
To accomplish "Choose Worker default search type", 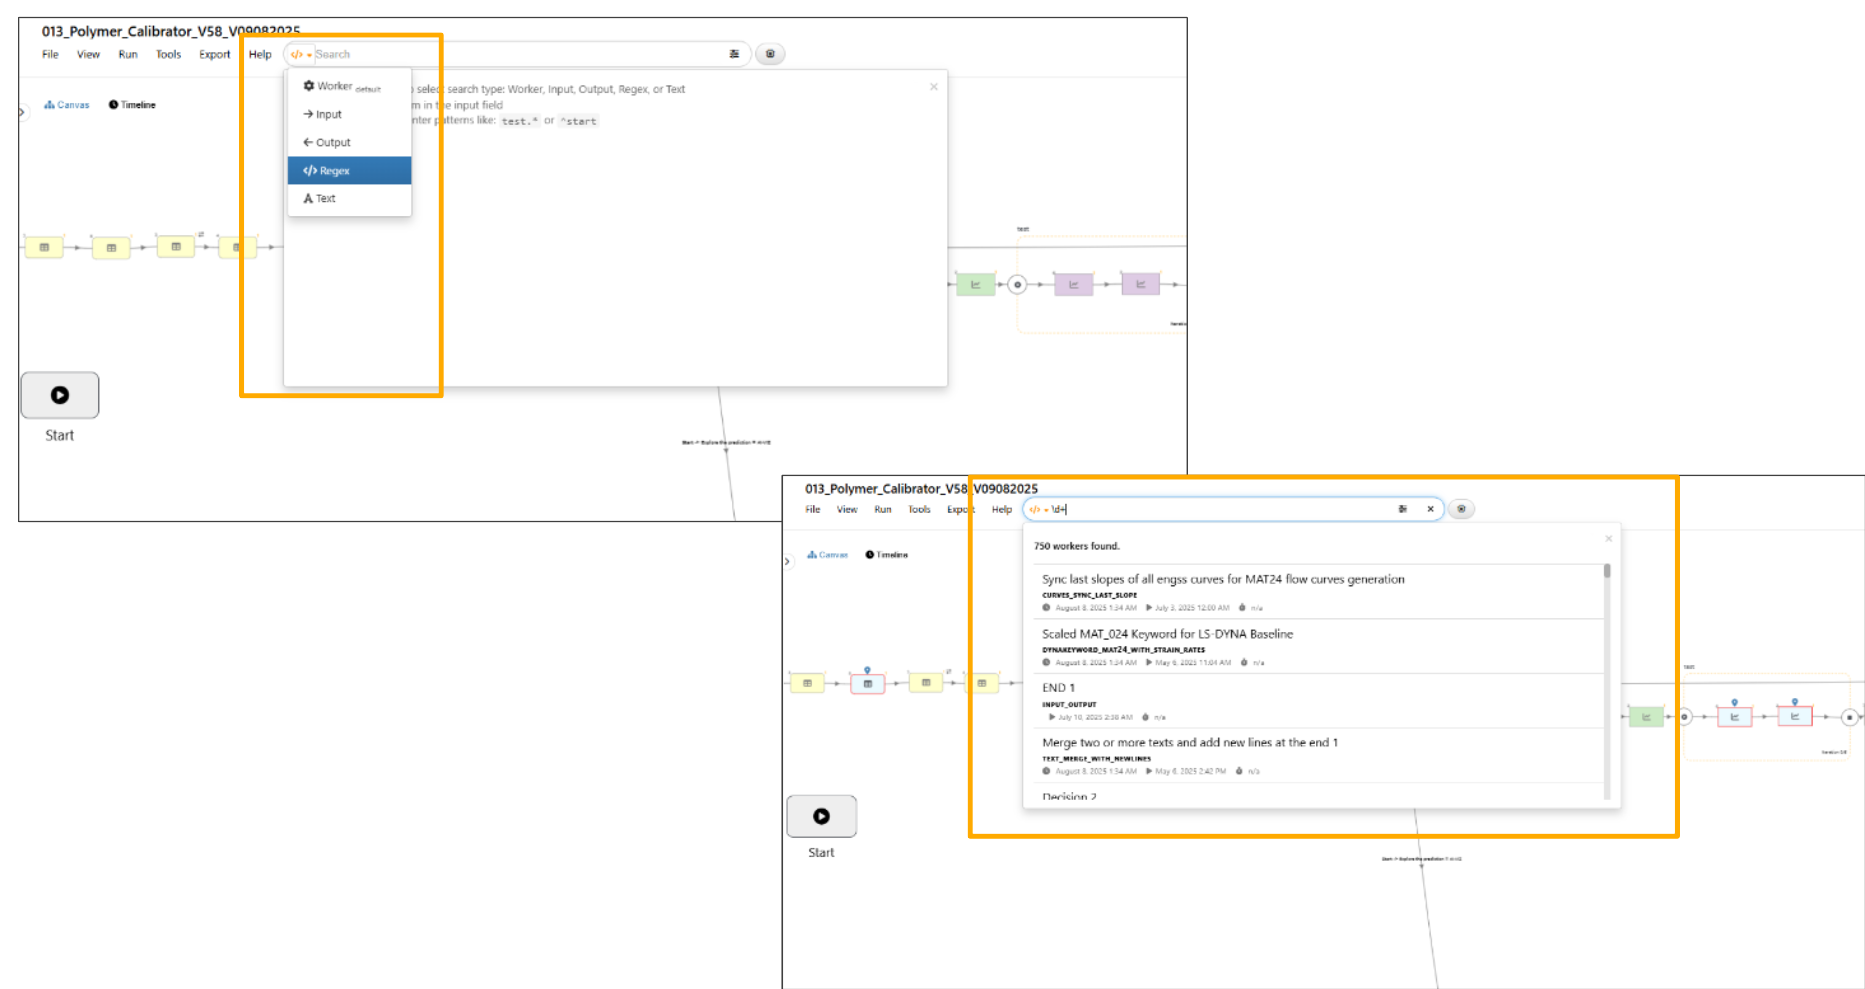I will 349,86.
